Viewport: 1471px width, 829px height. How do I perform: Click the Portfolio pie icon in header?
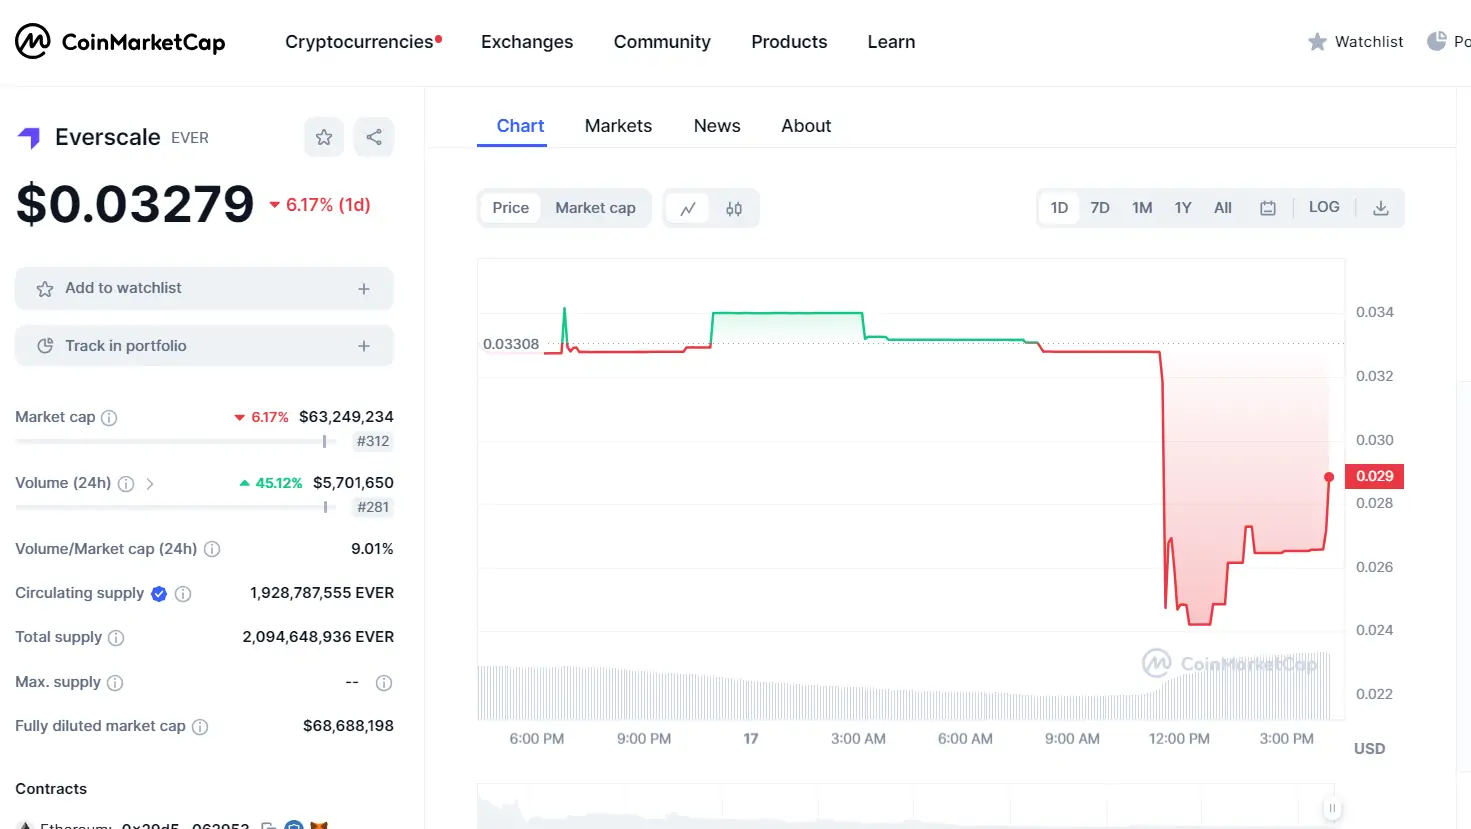(x=1437, y=41)
